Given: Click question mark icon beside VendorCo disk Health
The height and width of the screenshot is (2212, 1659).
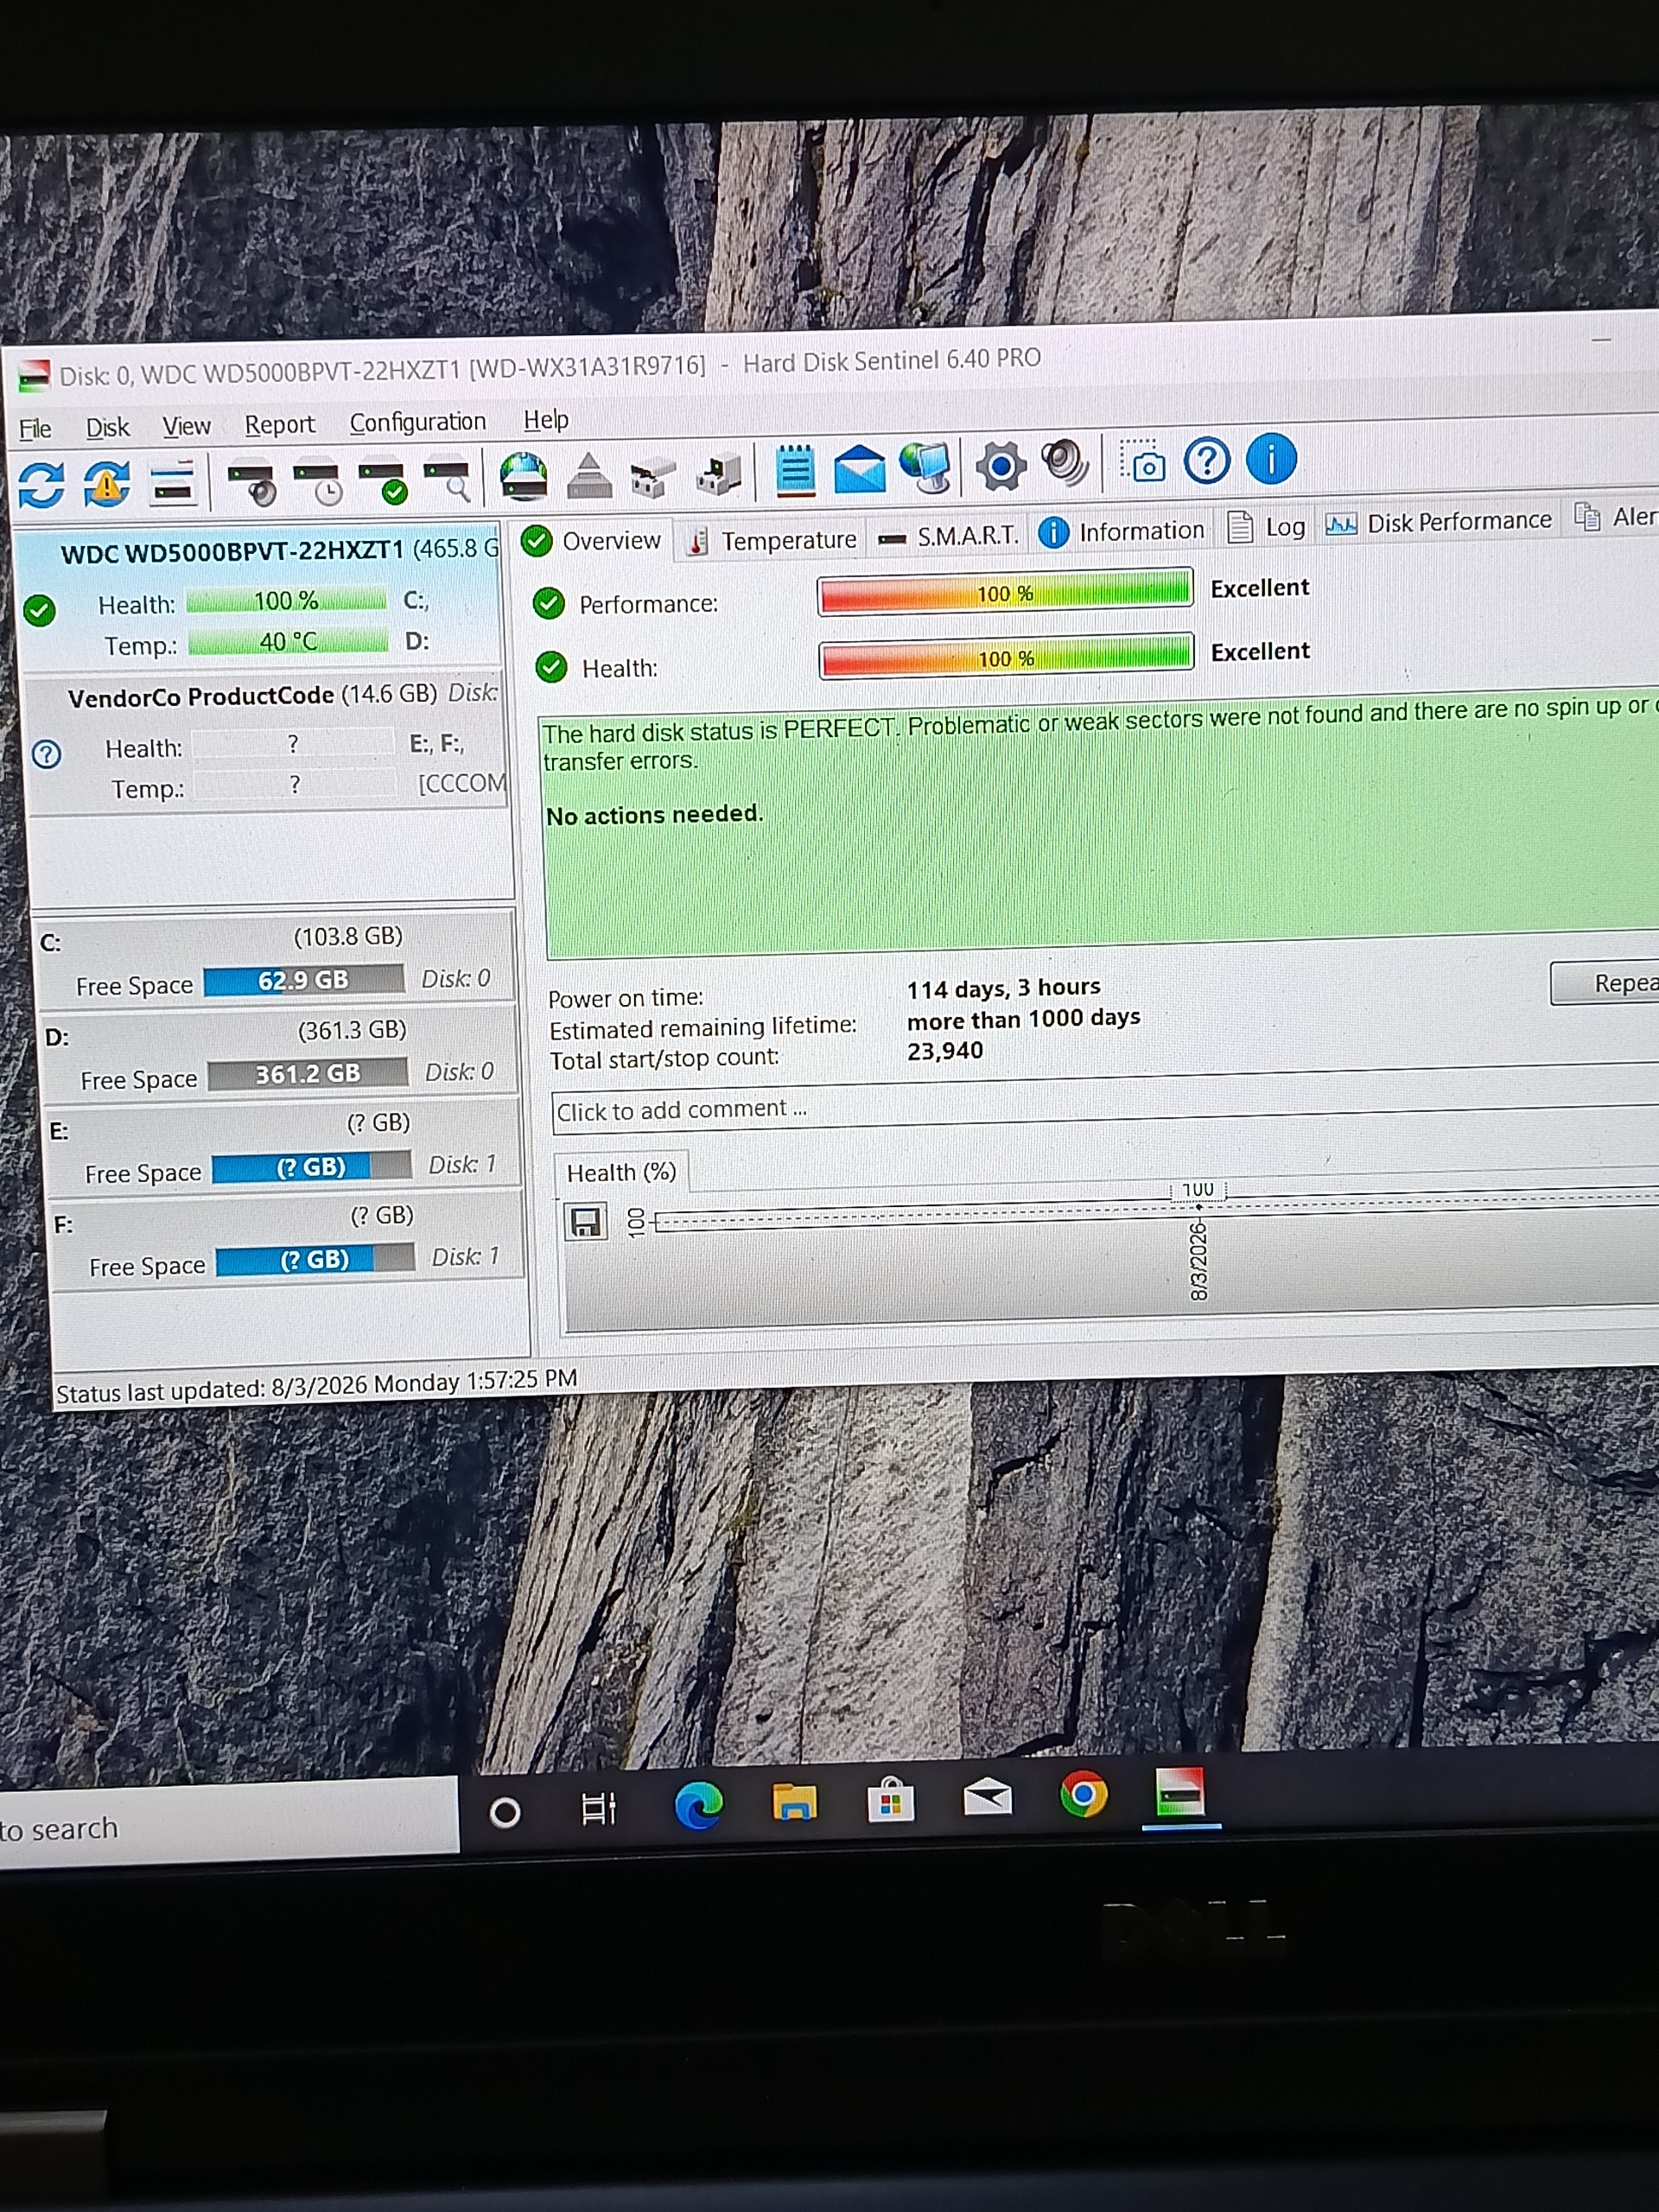Looking at the screenshot, I should pos(47,754).
